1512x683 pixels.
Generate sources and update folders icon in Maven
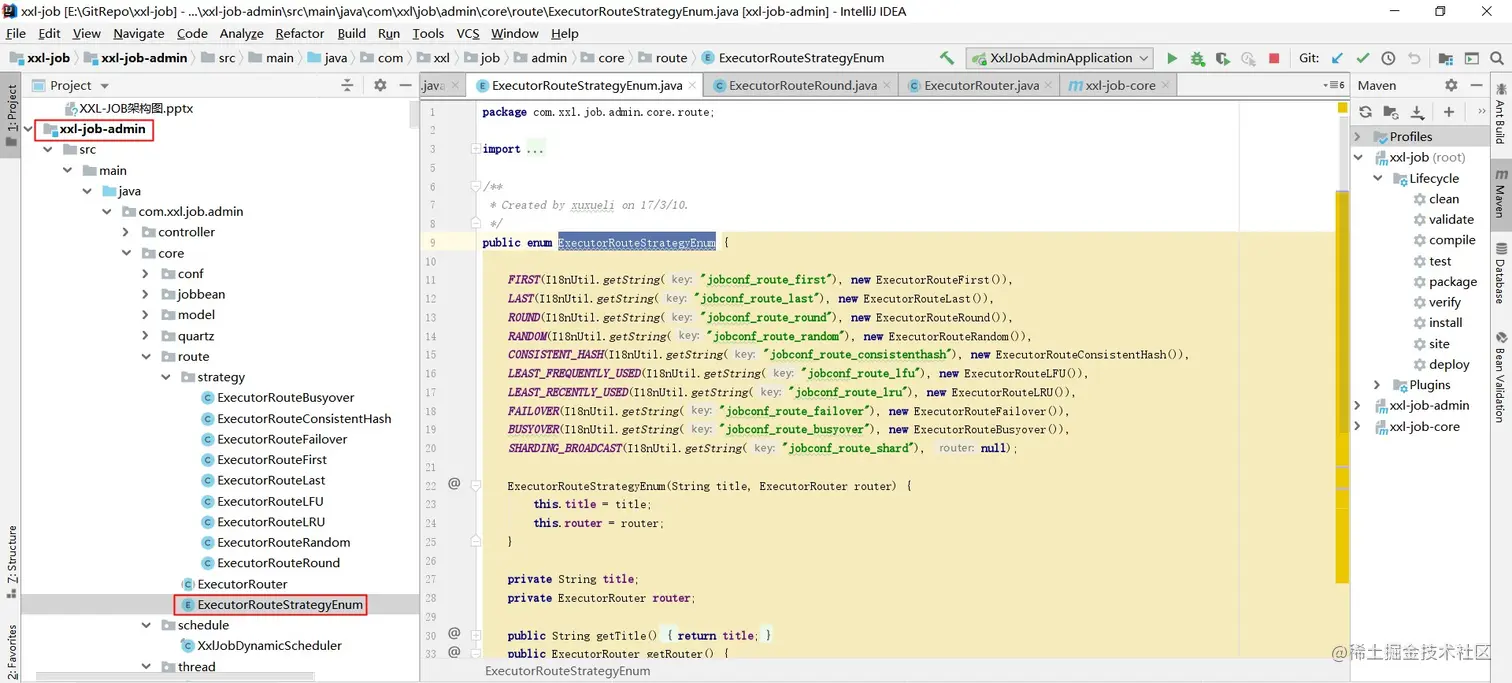1391,112
